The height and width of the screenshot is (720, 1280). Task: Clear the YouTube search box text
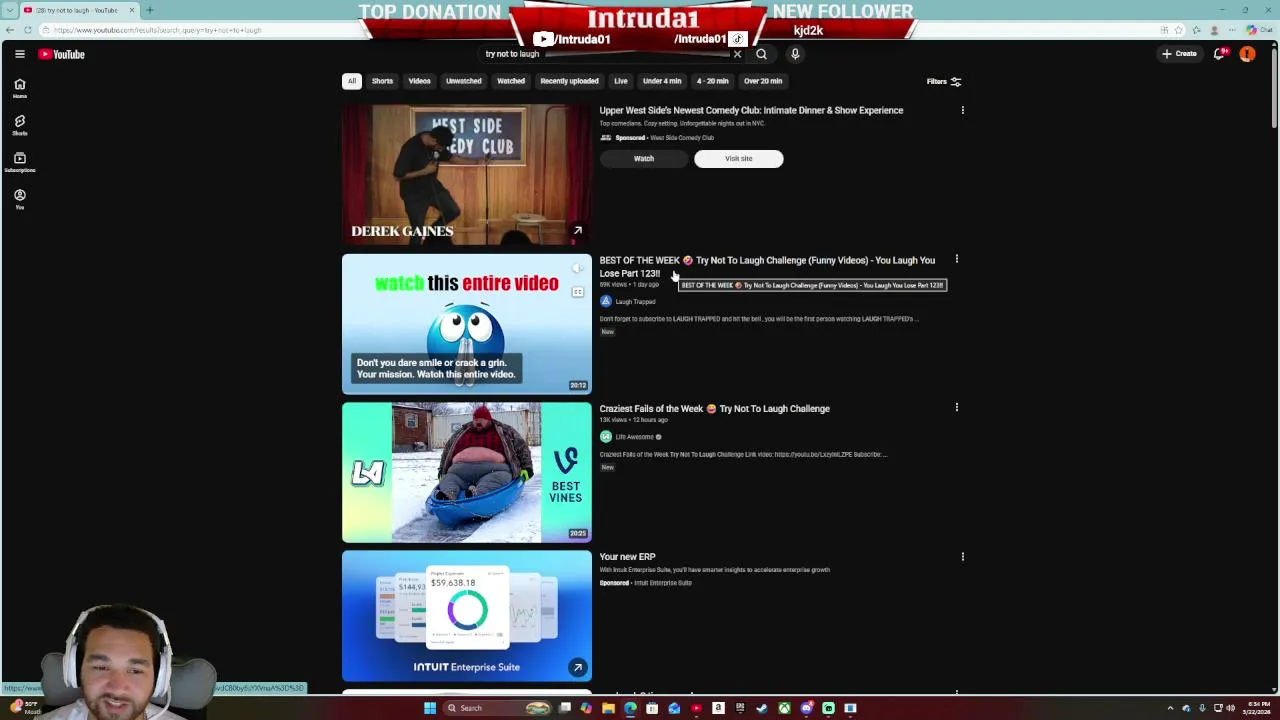point(737,54)
